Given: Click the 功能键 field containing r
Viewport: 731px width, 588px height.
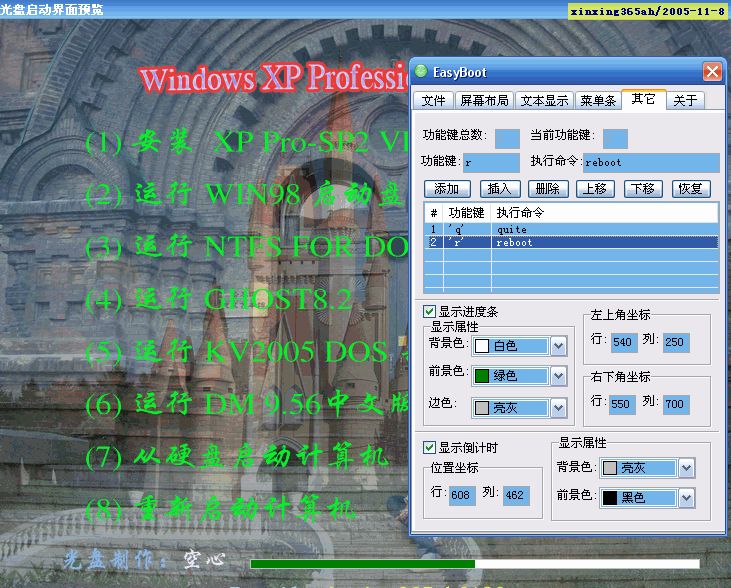Looking at the screenshot, I should 491,163.
